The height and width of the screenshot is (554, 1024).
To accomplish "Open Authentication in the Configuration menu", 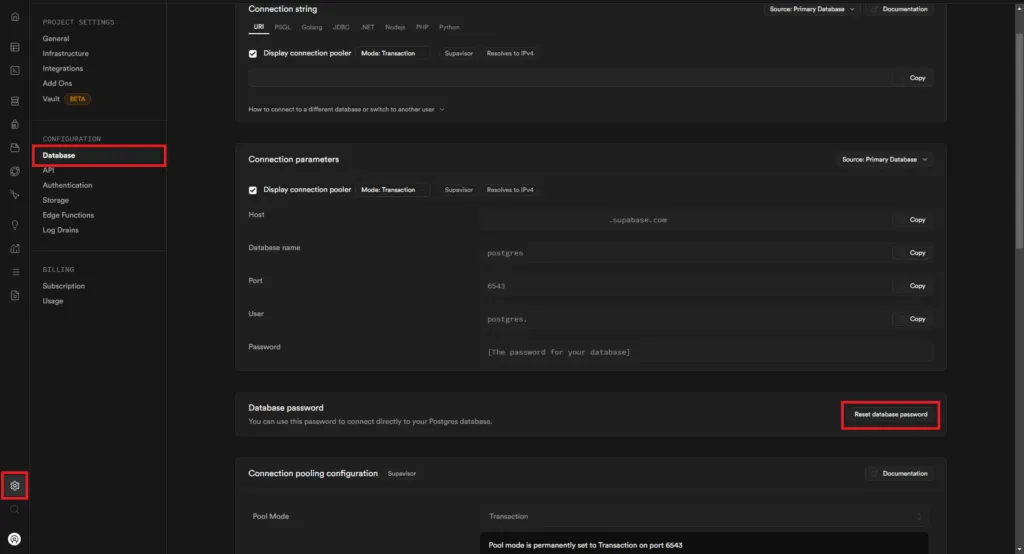I will [67, 185].
